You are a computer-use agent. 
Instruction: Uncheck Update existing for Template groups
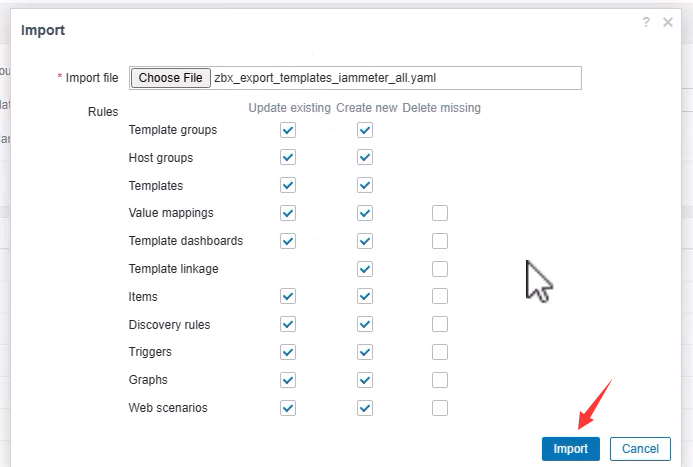pyautogui.click(x=289, y=130)
